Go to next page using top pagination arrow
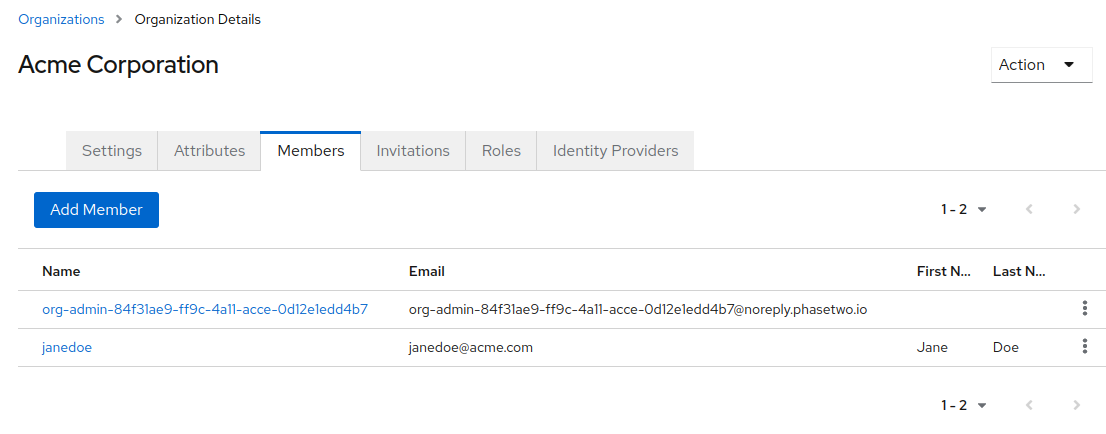The height and width of the screenshot is (434, 1106). [x=1076, y=209]
